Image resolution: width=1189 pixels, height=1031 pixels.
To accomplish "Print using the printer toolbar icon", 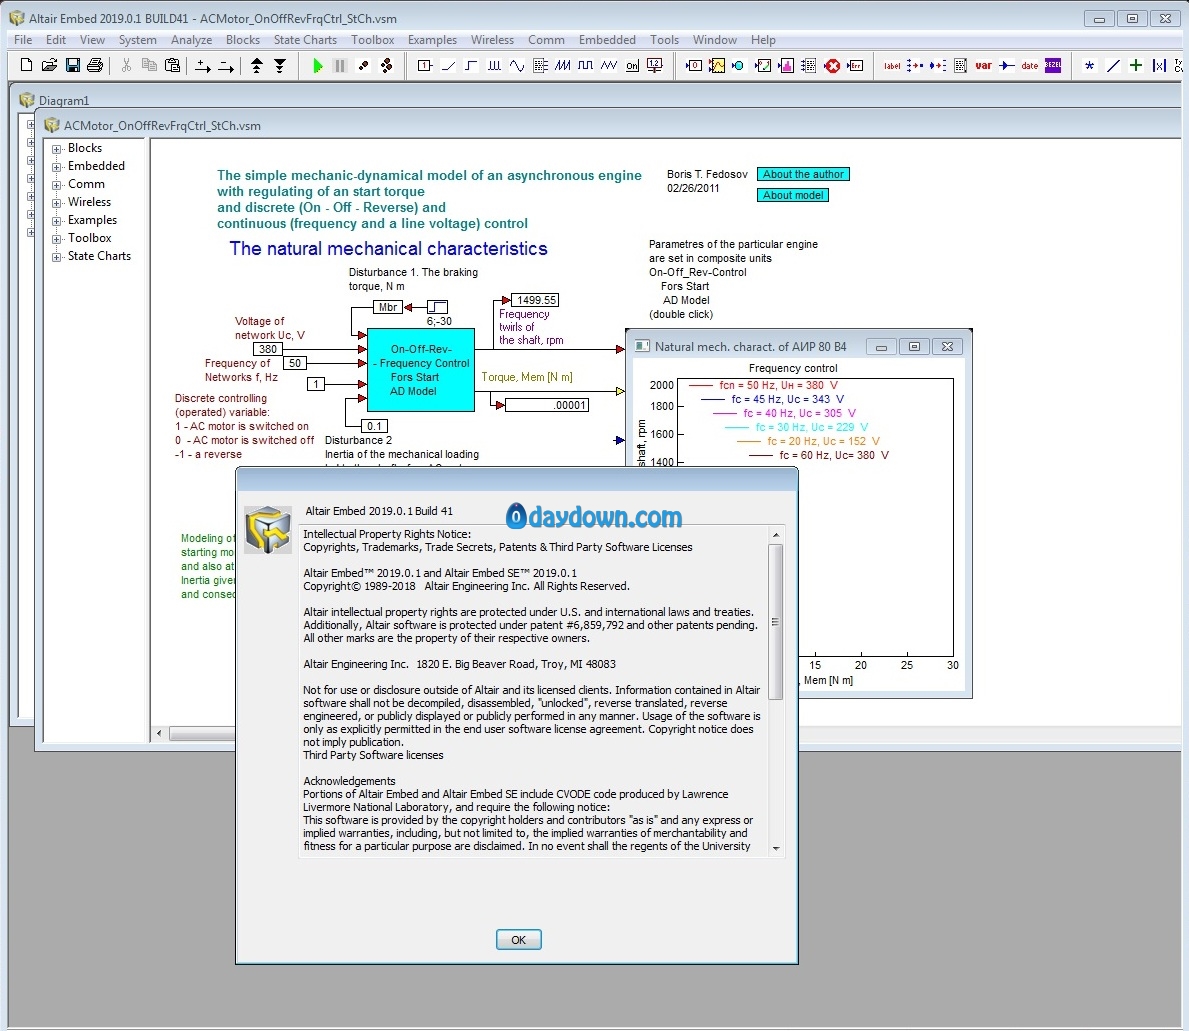I will coord(95,65).
